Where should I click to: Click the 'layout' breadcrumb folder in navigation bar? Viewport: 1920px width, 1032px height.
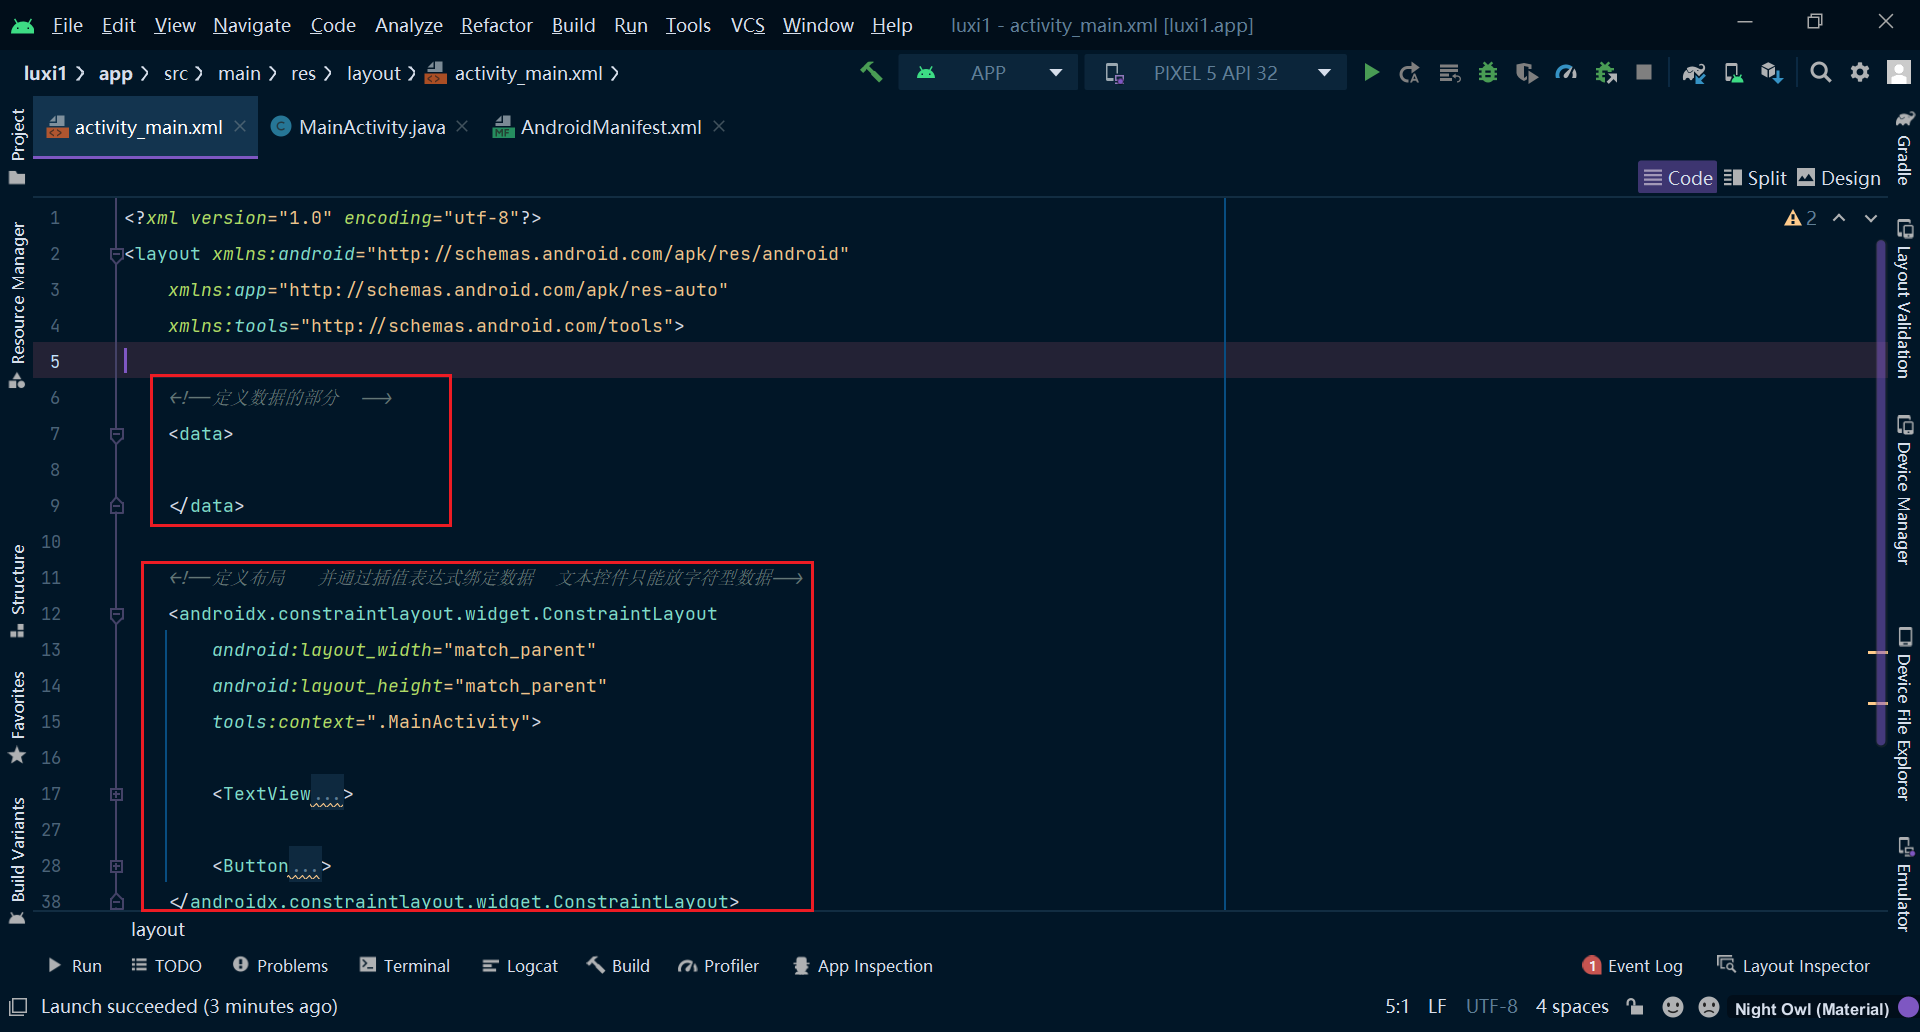(x=373, y=73)
